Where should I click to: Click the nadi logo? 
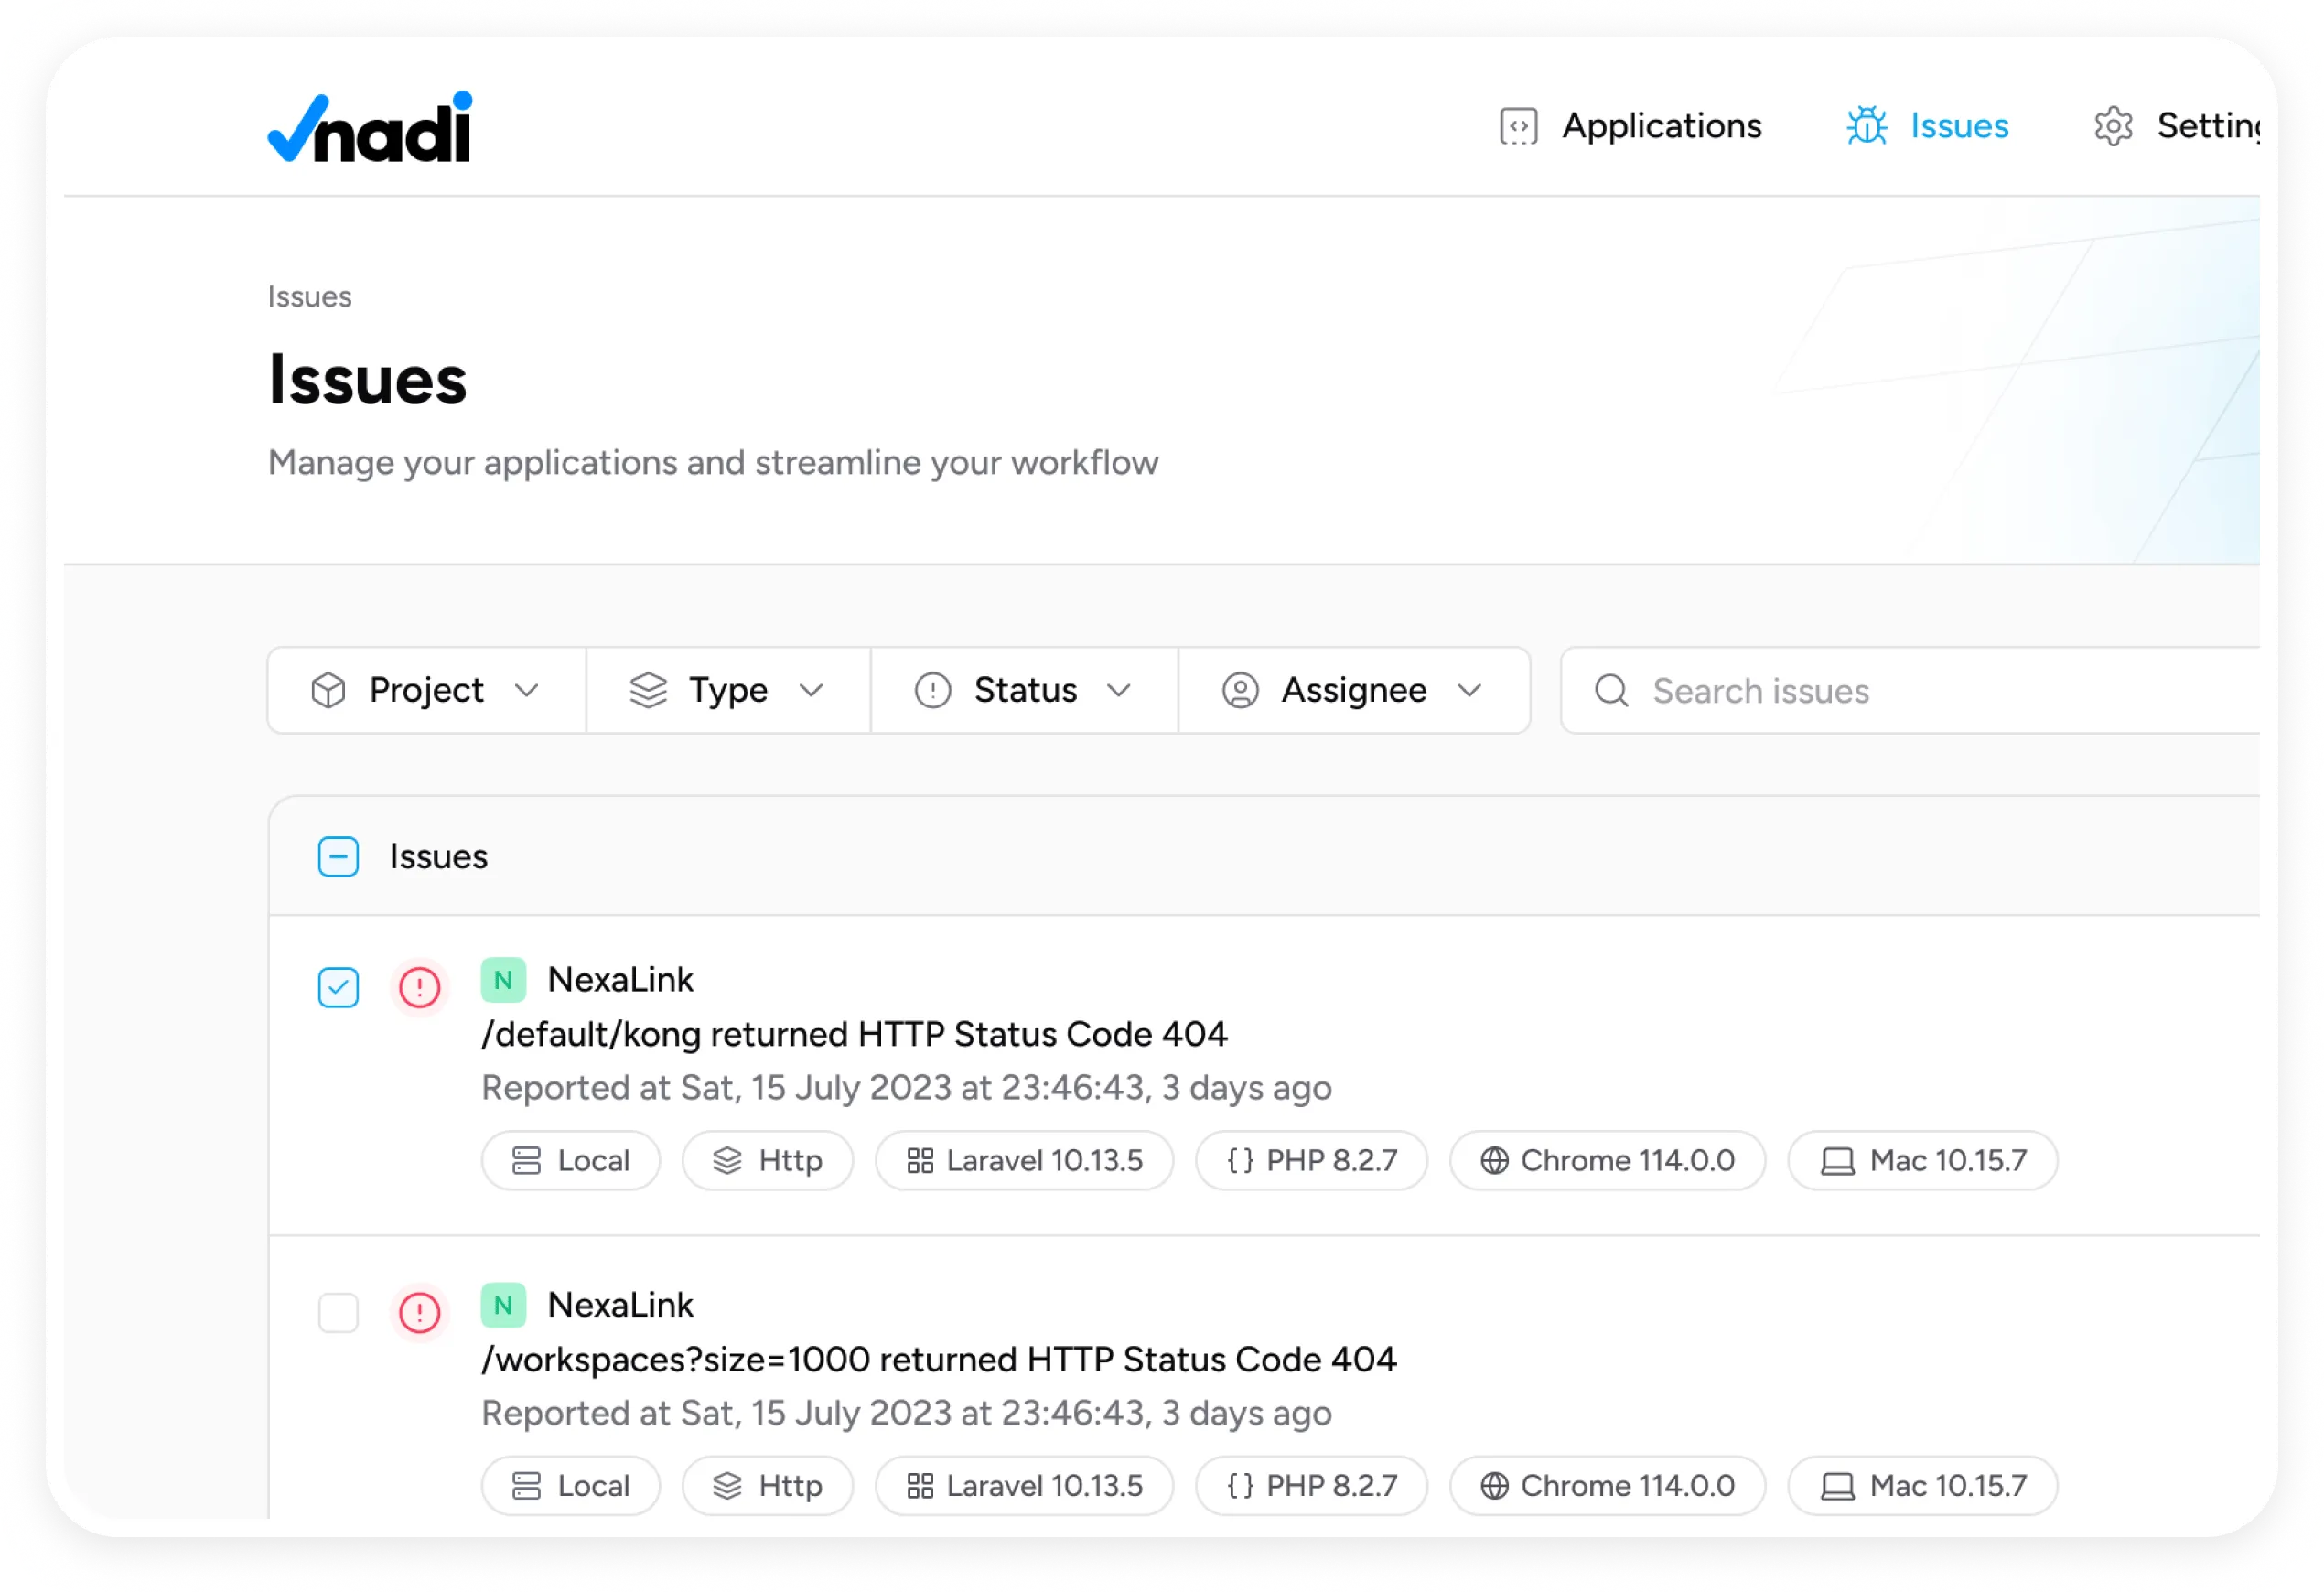pyautogui.click(x=370, y=128)
